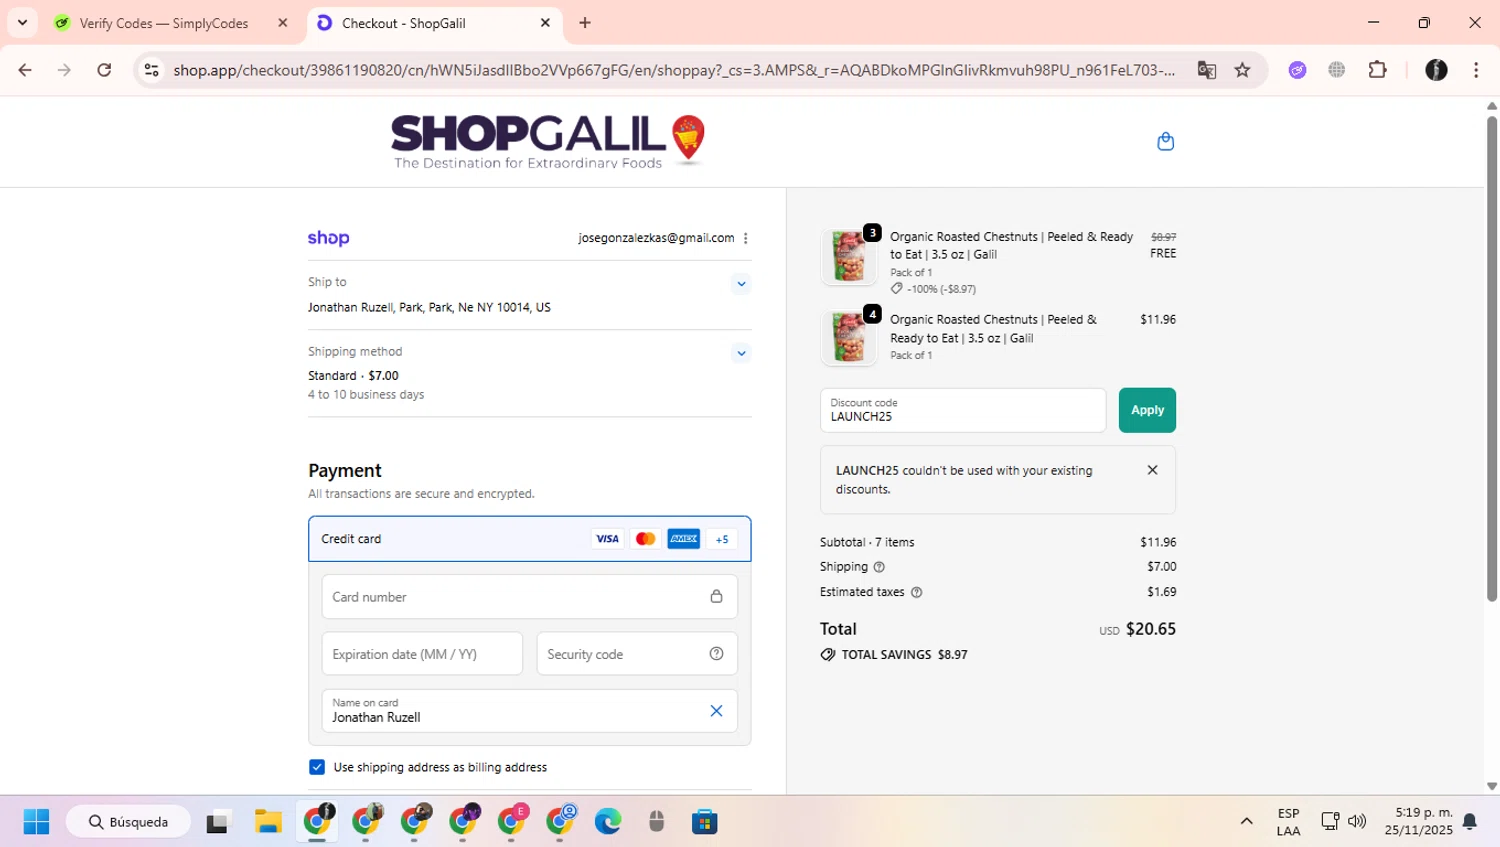Clear the Name on card field

[x=716, y=711]
